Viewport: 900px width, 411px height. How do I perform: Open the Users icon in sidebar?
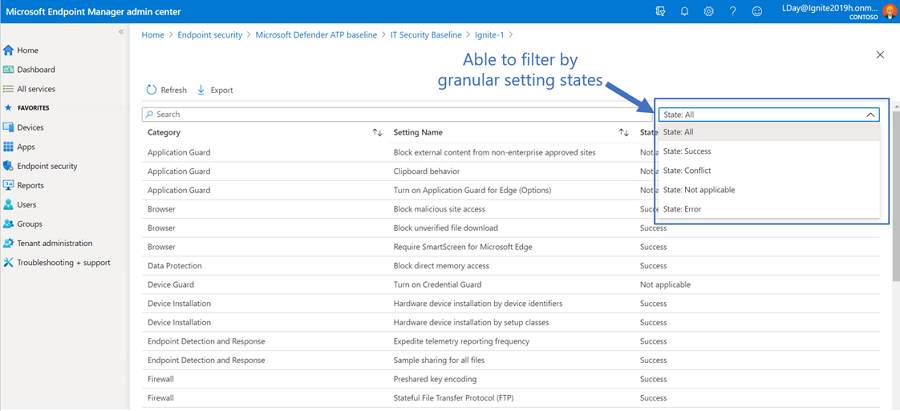tap(9, 204)
